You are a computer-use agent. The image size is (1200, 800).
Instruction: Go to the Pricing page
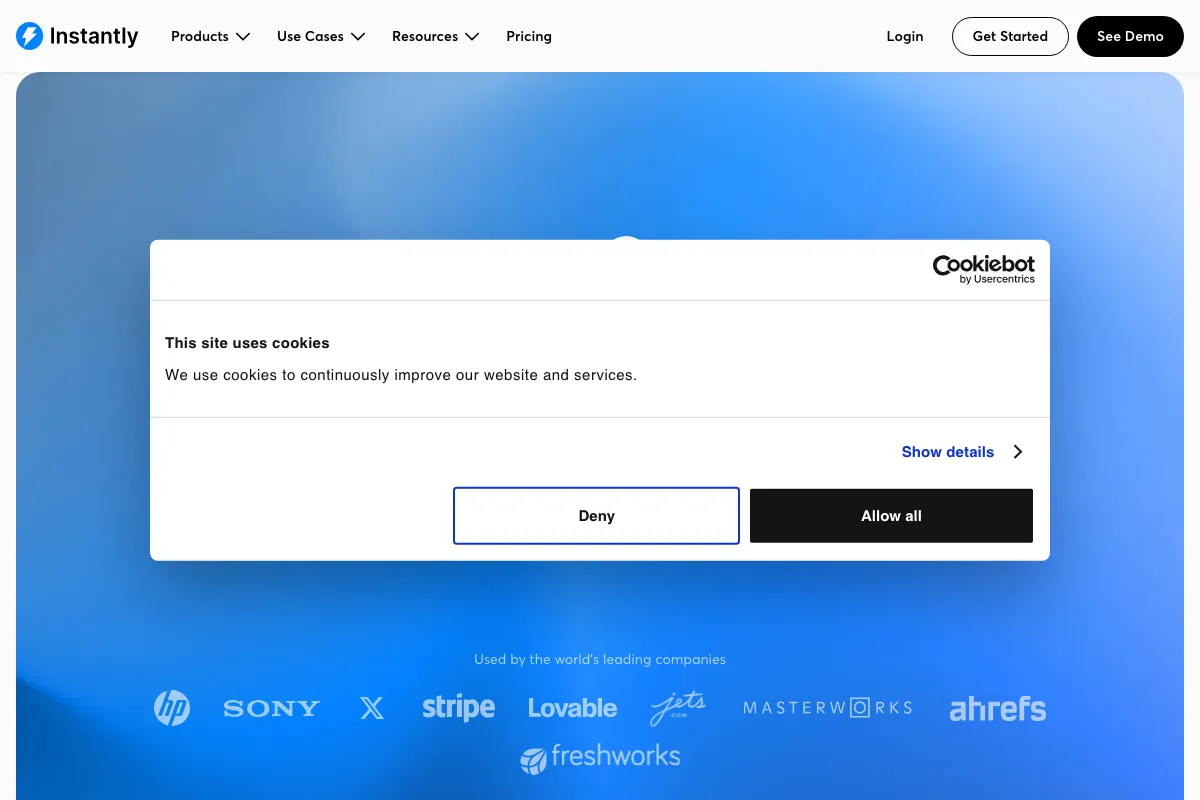click(x=529, y=36)
